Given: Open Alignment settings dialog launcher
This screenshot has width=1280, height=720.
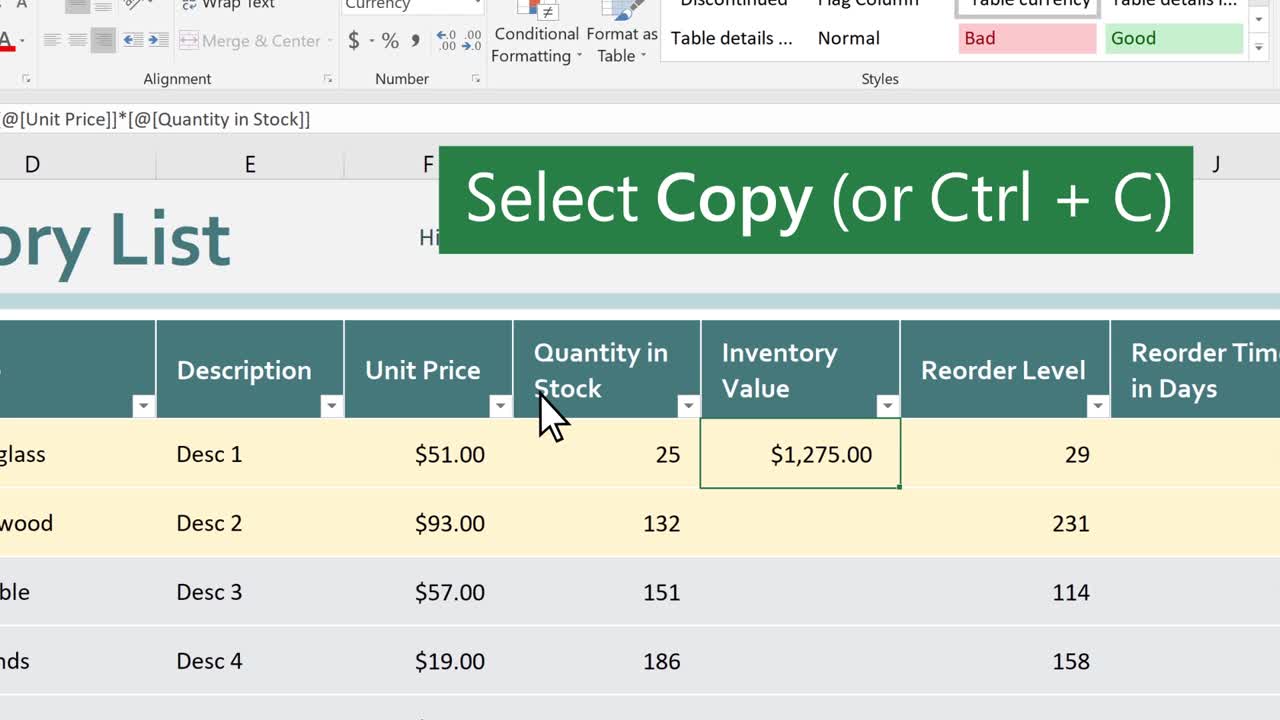Looking at the screenshot, I should [327, 79].
